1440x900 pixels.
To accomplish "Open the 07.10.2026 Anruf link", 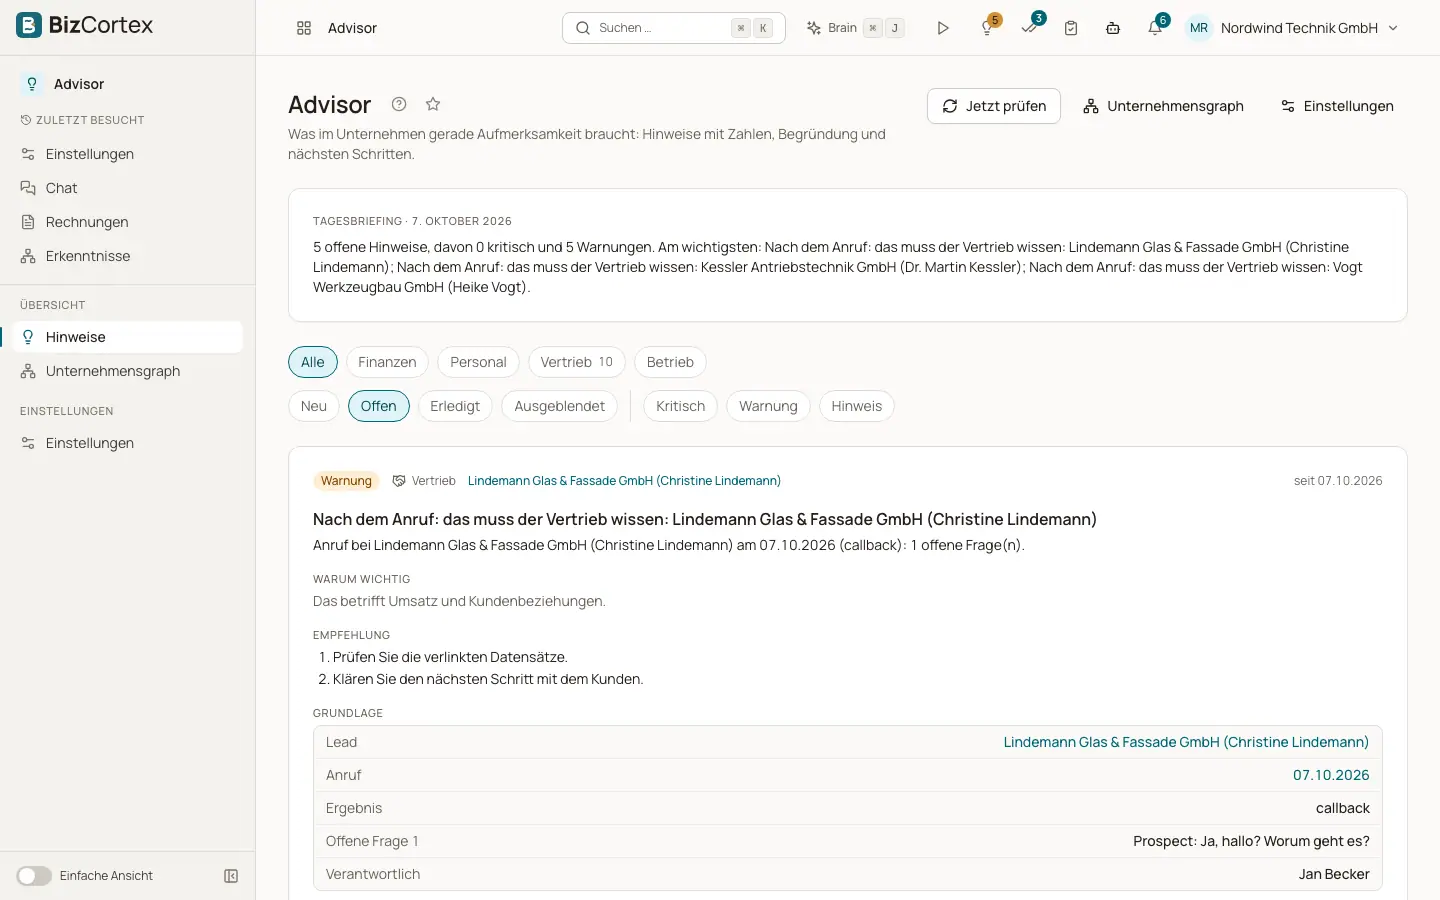I will (x=1331, y=775).
